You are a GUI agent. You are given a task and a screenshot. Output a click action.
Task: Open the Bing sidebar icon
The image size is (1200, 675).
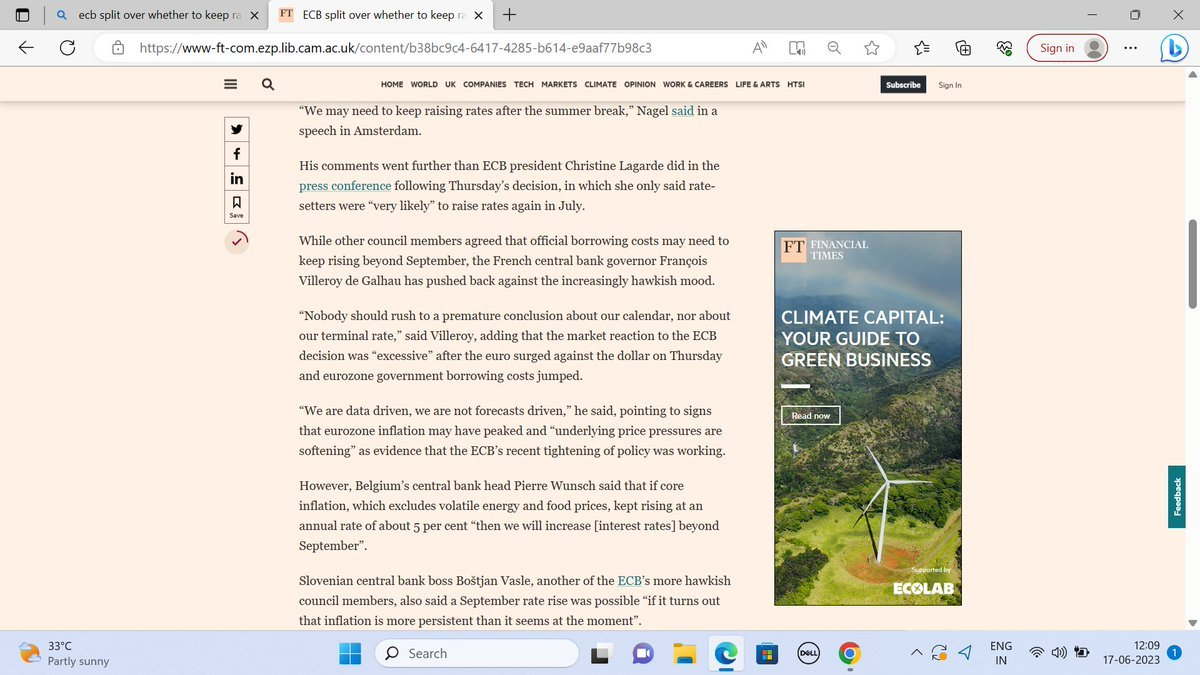tap(1173, 48)
